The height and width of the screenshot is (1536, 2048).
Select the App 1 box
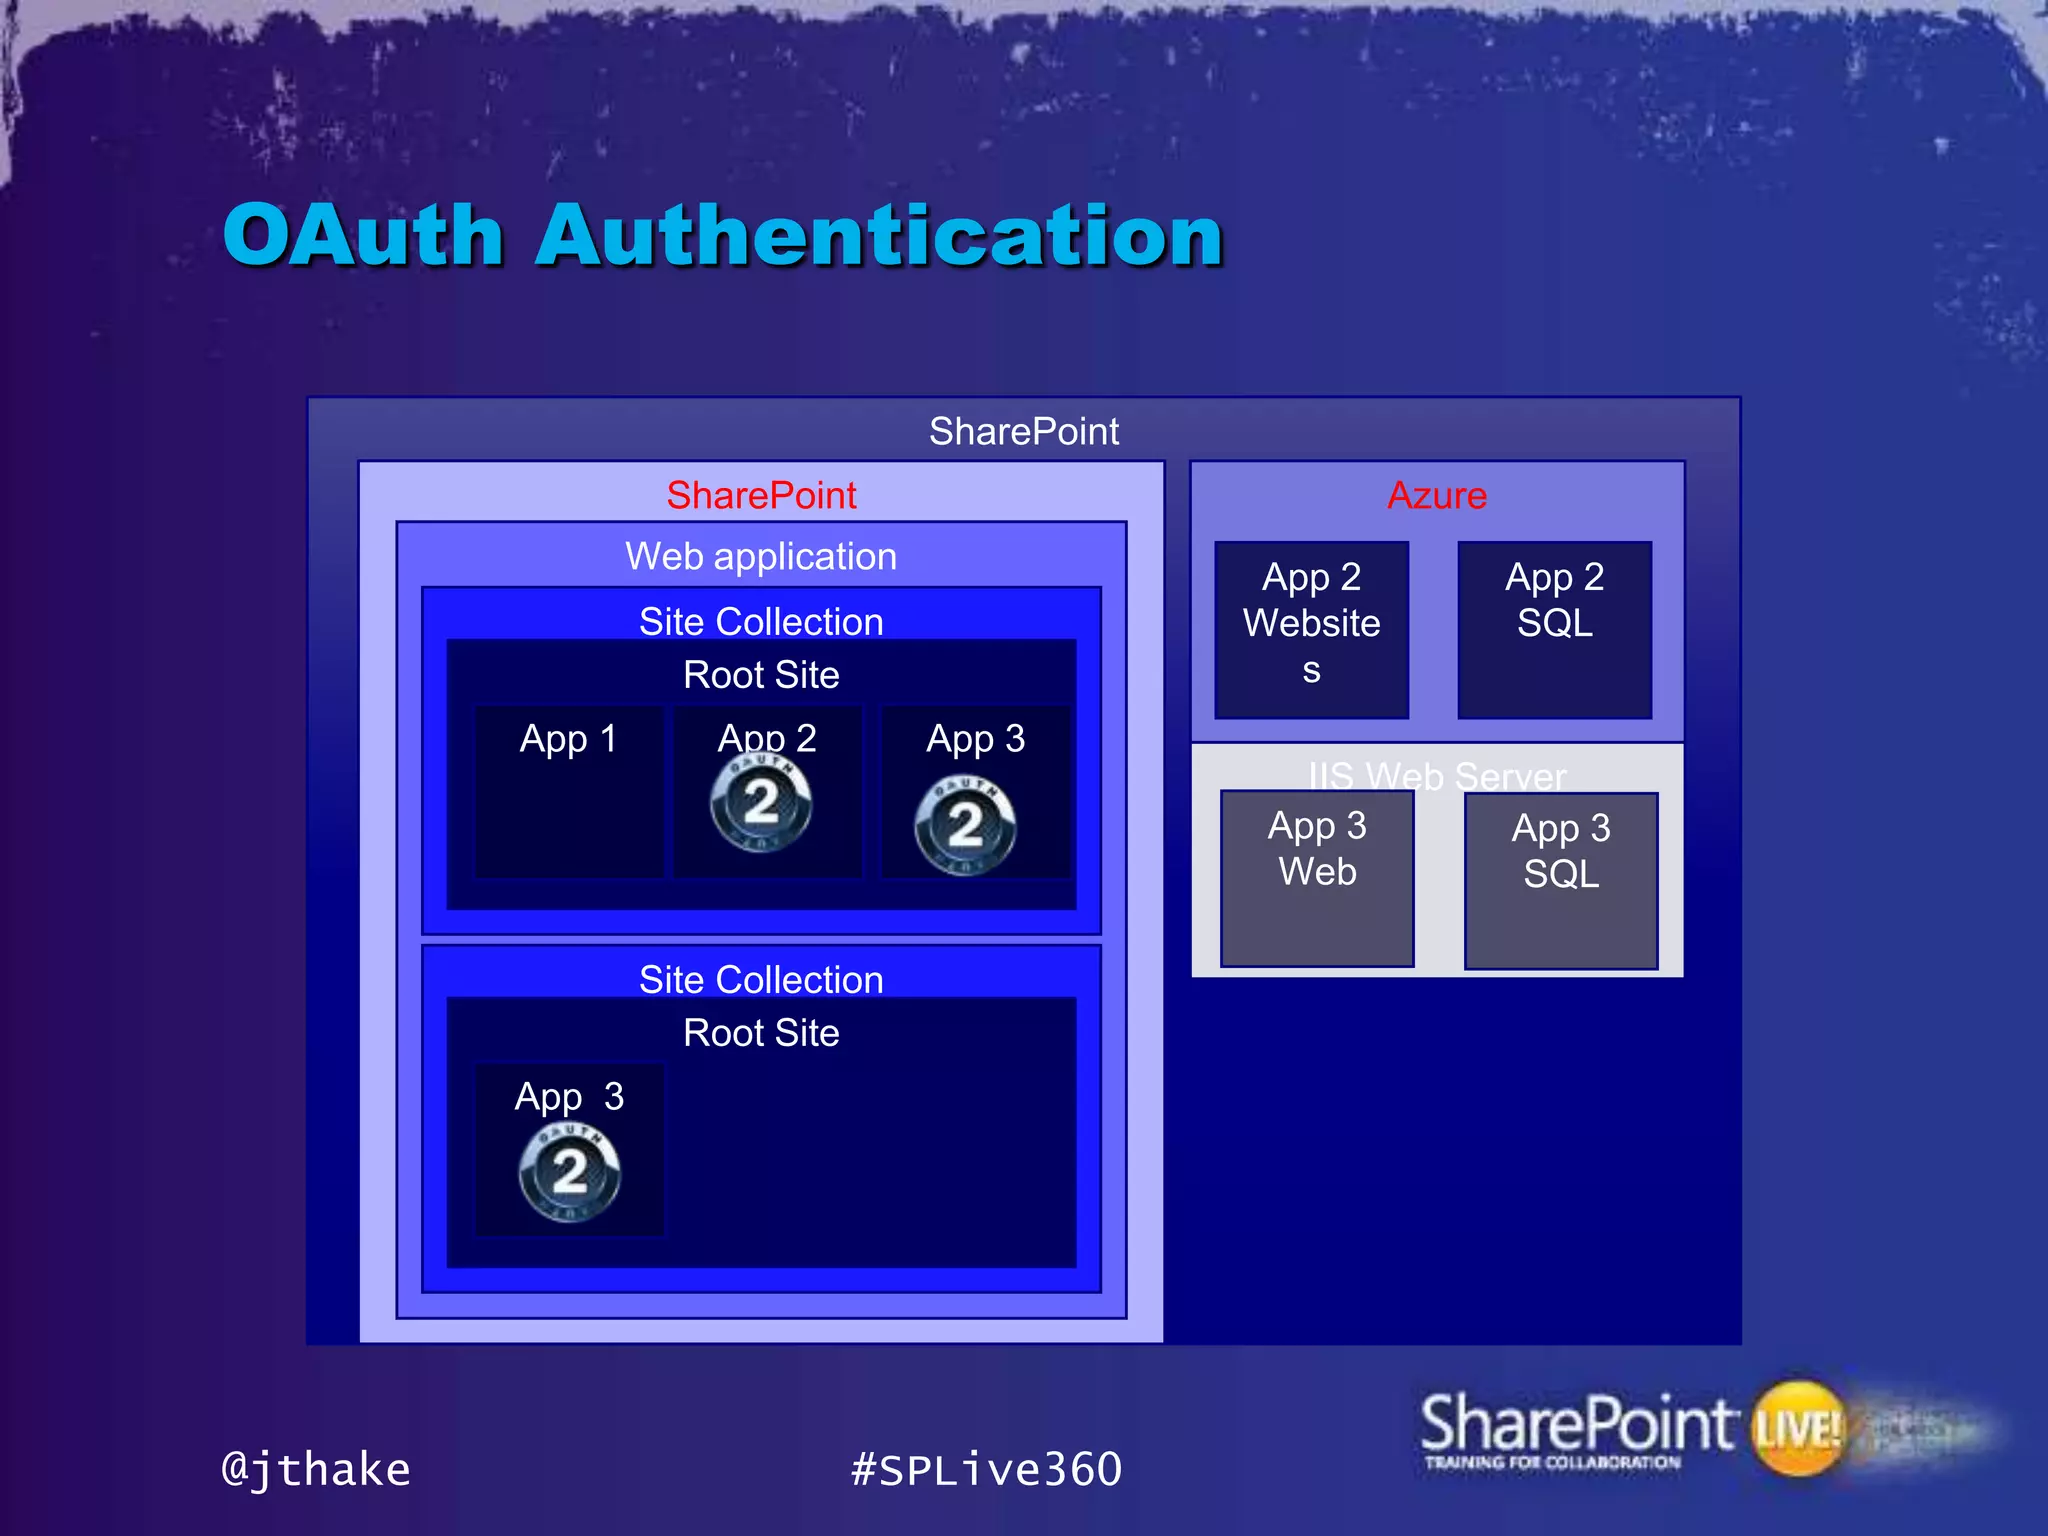pos(569,792)
